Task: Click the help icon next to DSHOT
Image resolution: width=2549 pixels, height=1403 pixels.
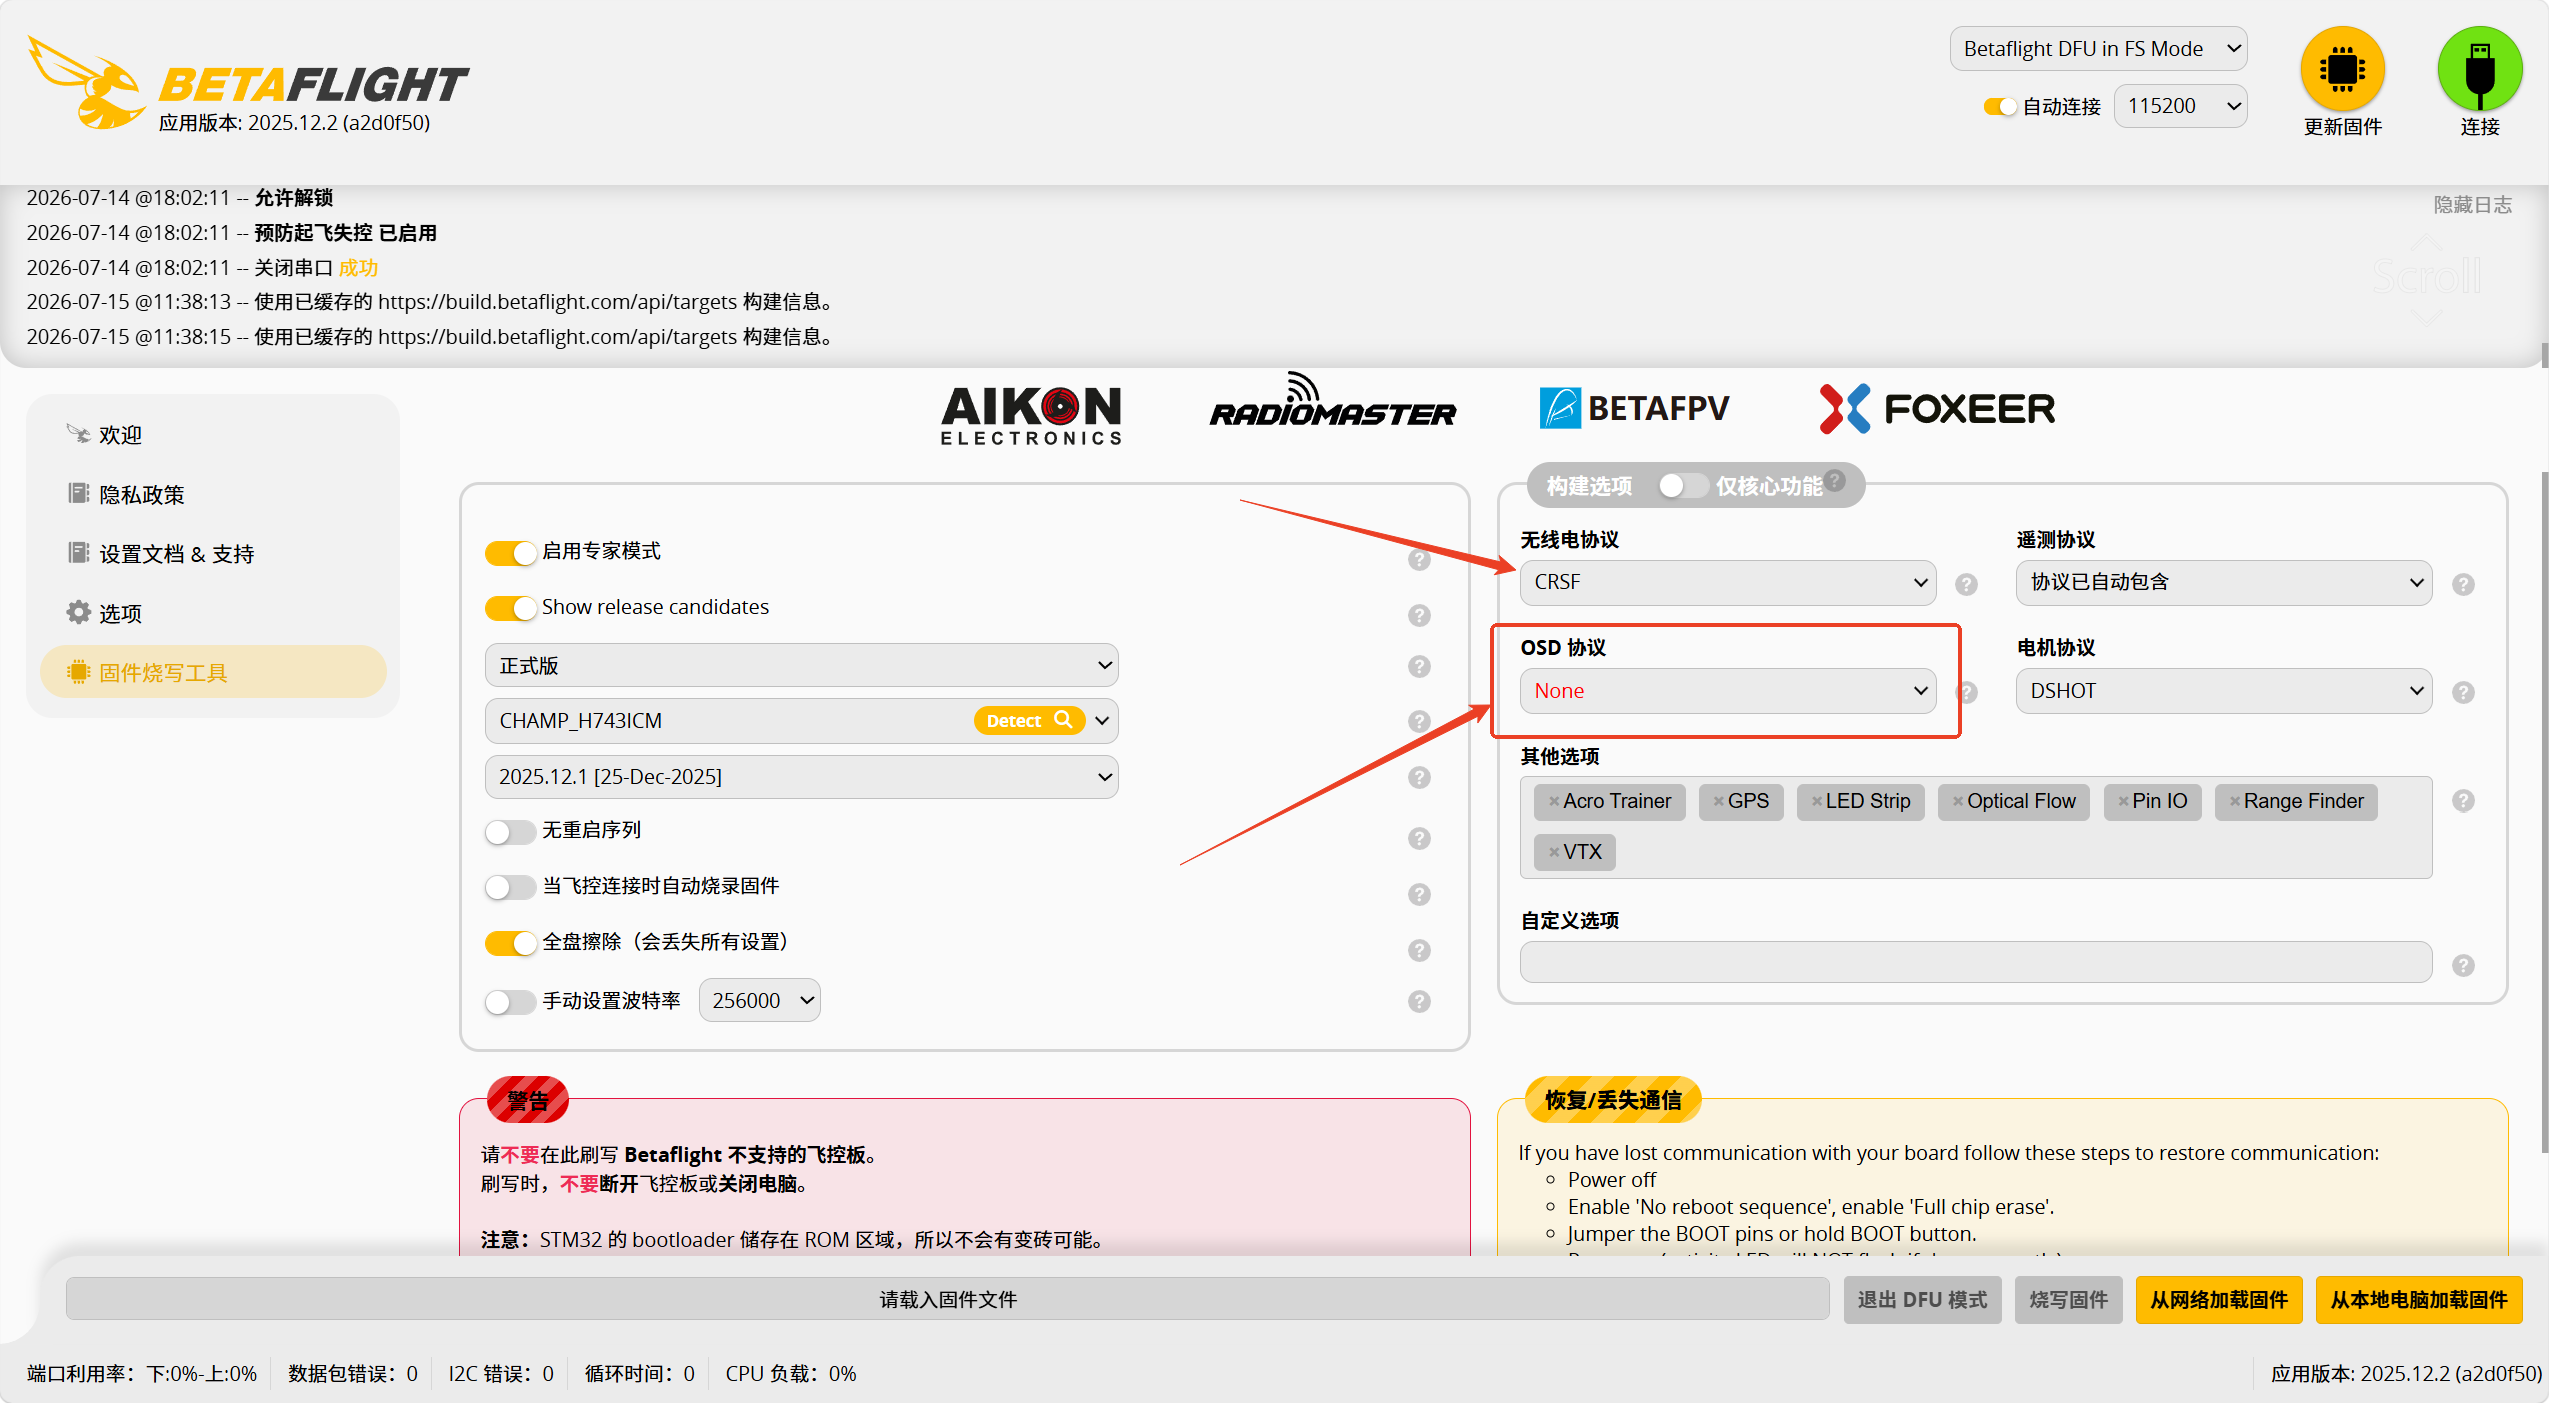Action: [x=2463, y=692]
